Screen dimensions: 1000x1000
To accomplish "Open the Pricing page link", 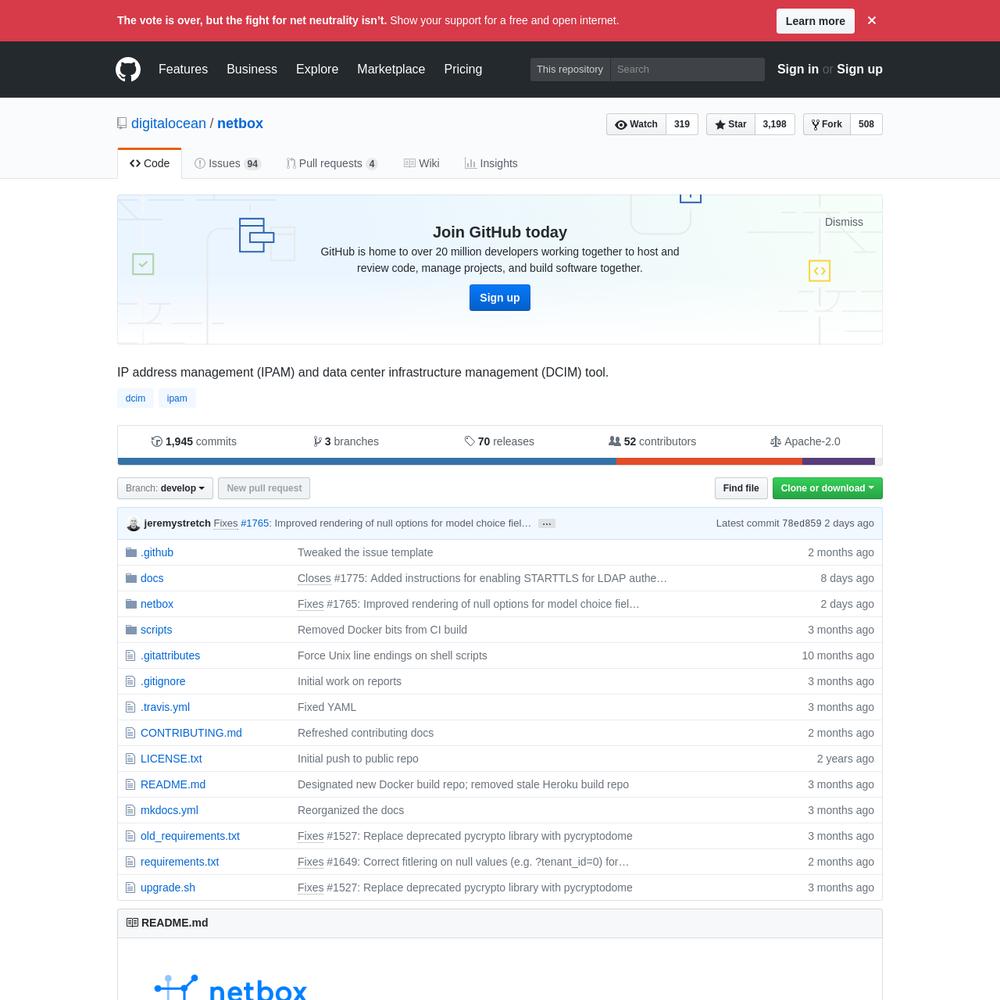I will (x=463, y=69).
